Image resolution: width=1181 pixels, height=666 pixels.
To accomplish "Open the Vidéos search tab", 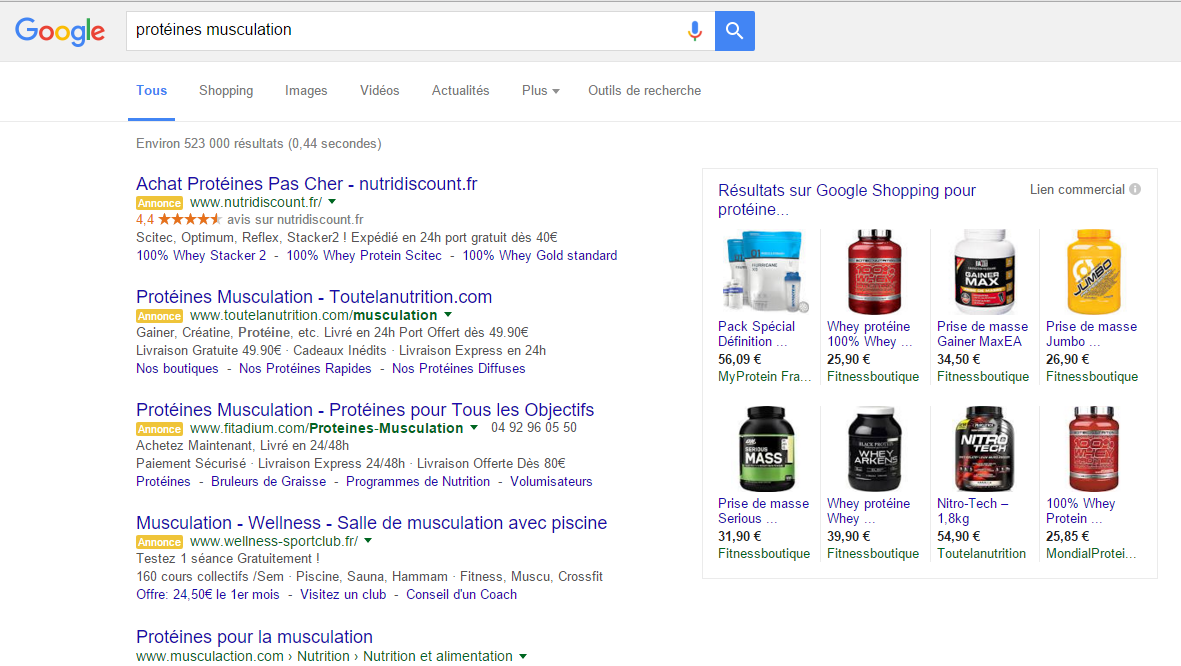I will 380,91.
